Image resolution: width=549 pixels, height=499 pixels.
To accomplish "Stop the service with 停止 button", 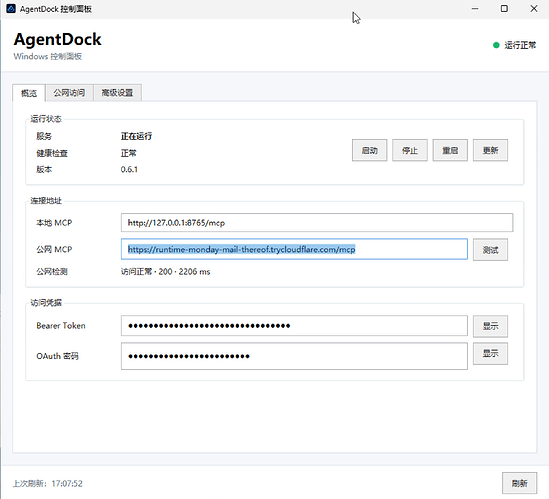I will tap(410, 150).
